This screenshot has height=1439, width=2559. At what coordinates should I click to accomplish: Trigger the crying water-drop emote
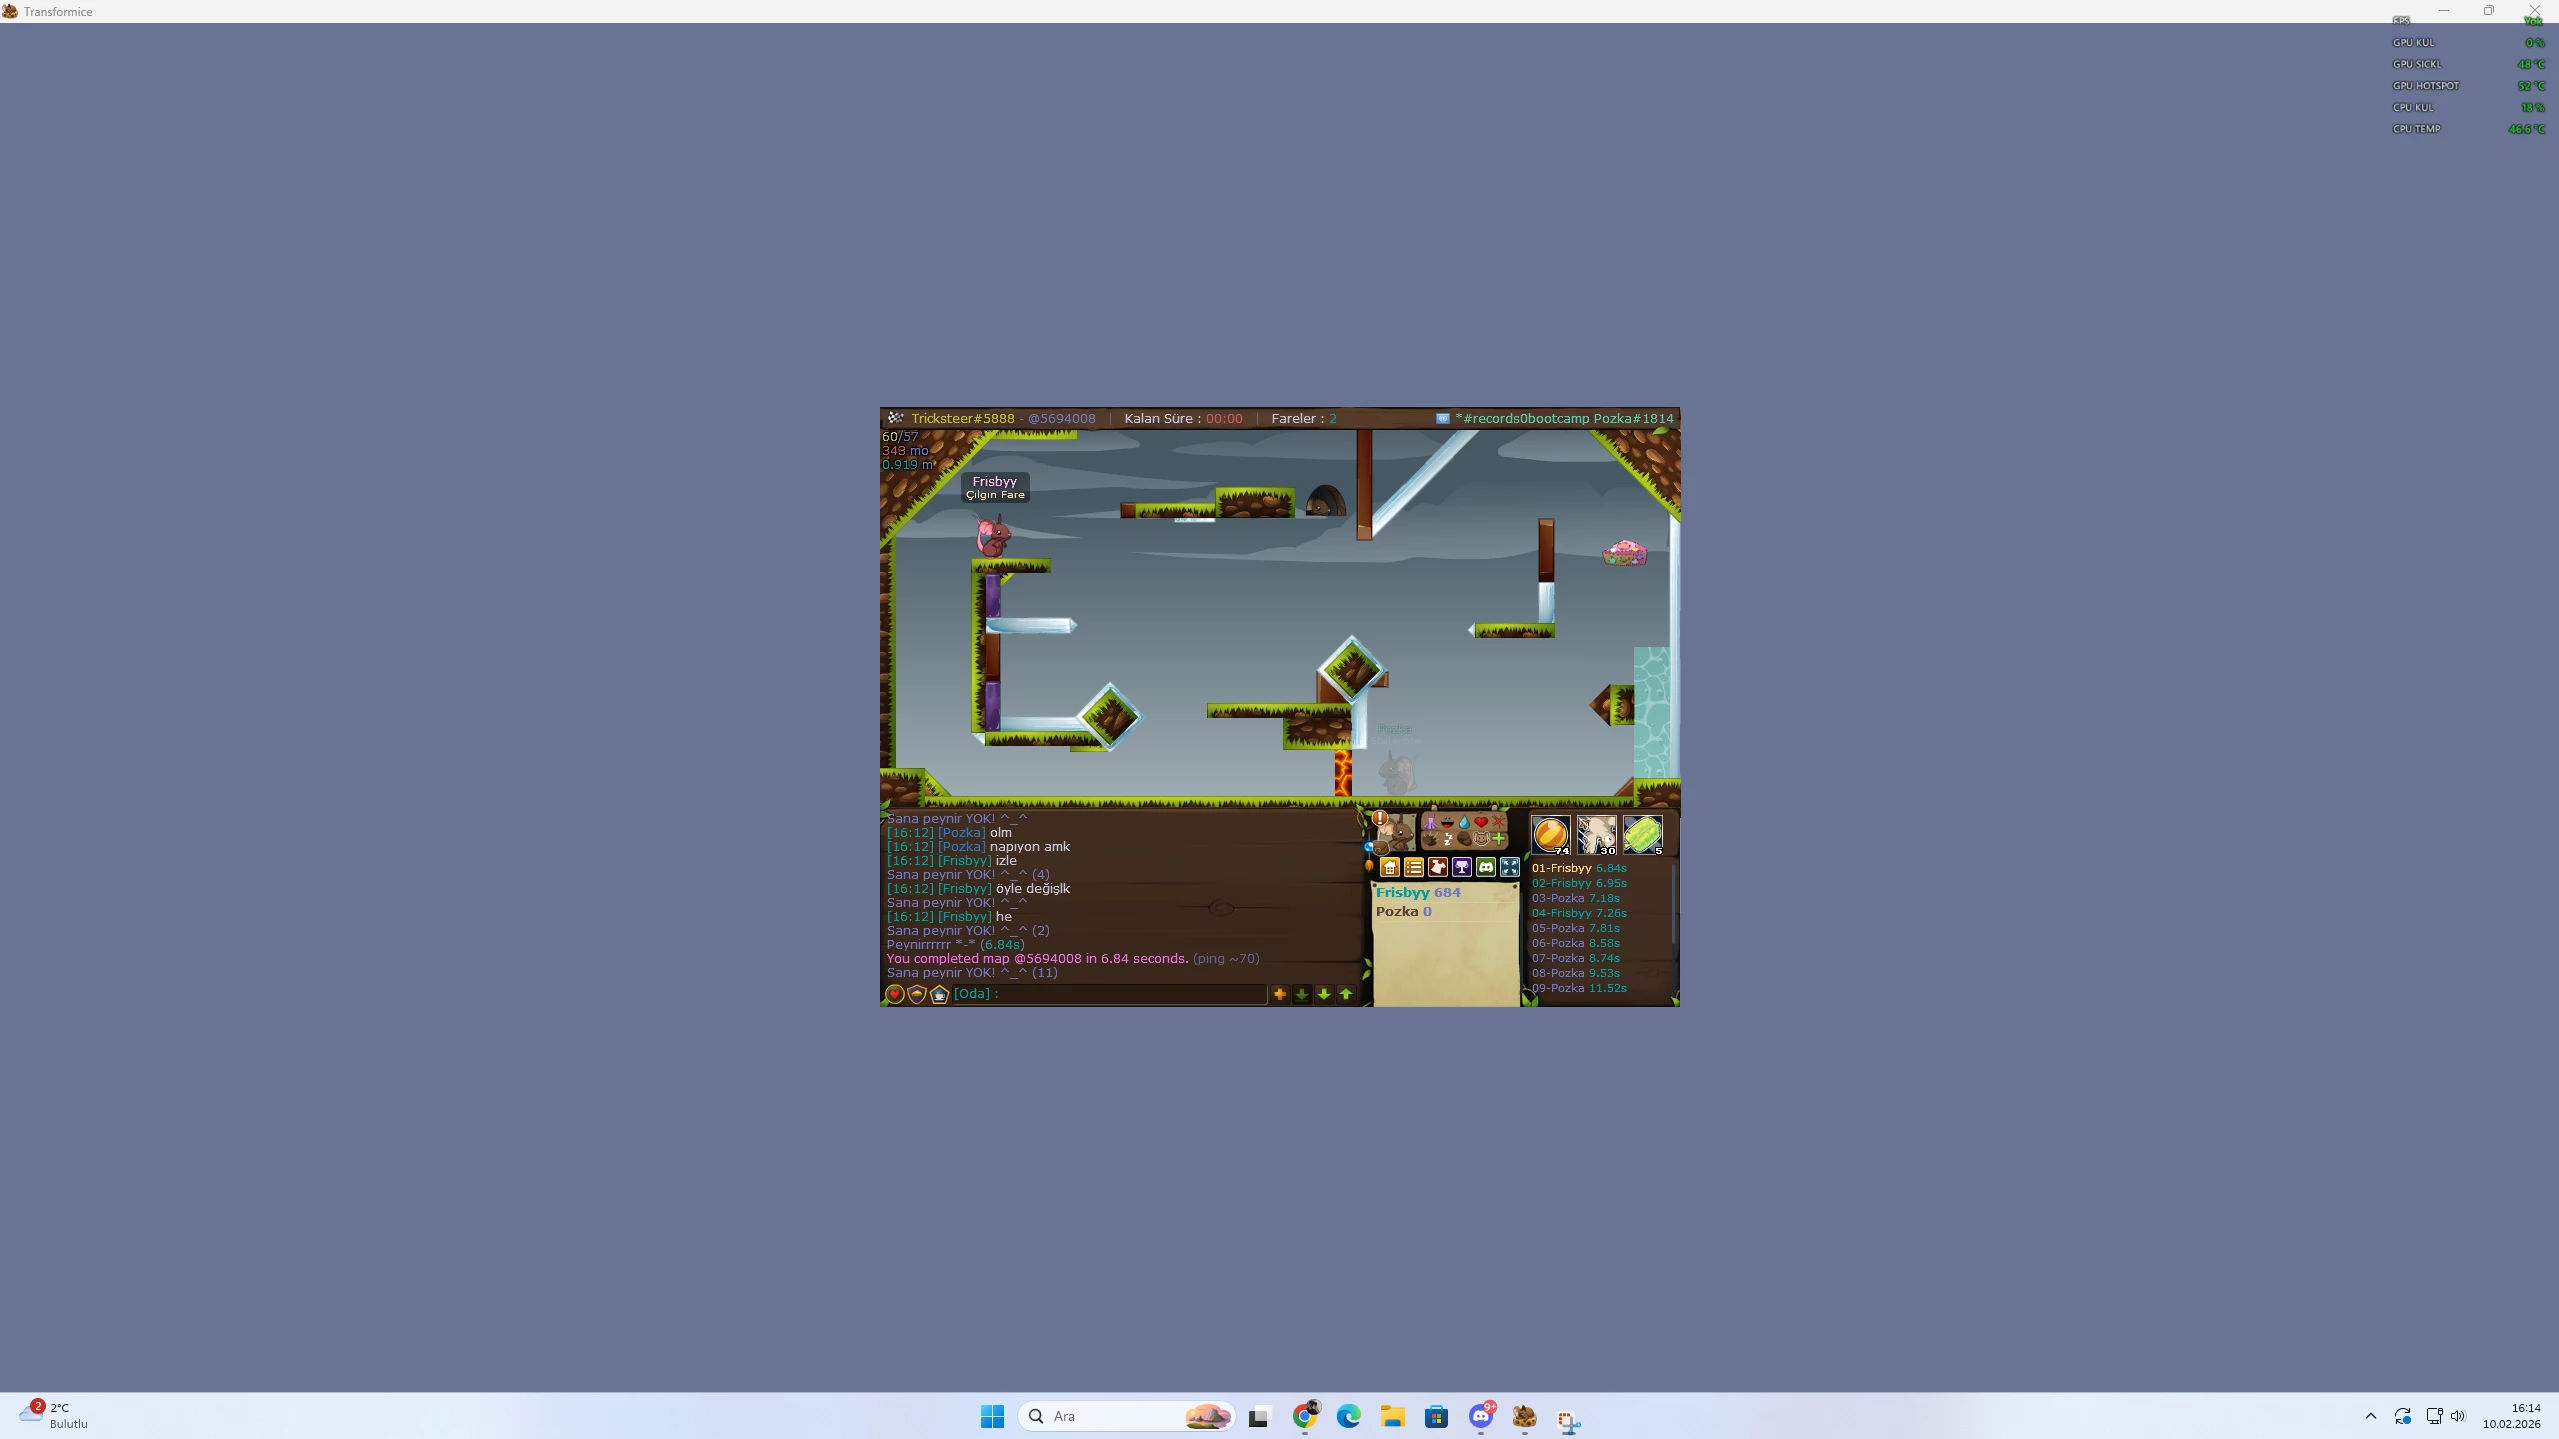1464,822
